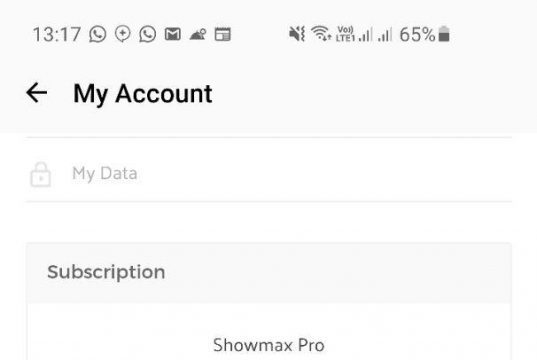Tap the back arrow beside My Account
Screen dimensions: 537x360
coord(36,93)
